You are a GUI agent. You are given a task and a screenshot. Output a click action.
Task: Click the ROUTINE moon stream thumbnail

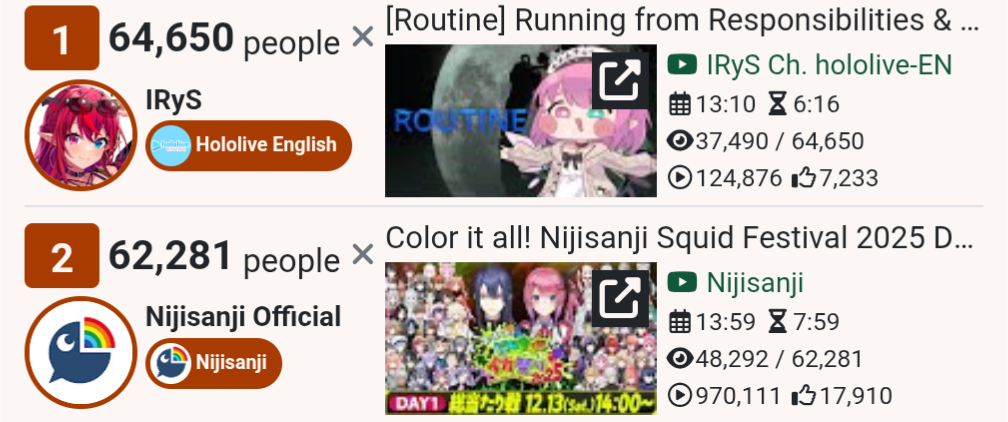(x=521, y=120)
